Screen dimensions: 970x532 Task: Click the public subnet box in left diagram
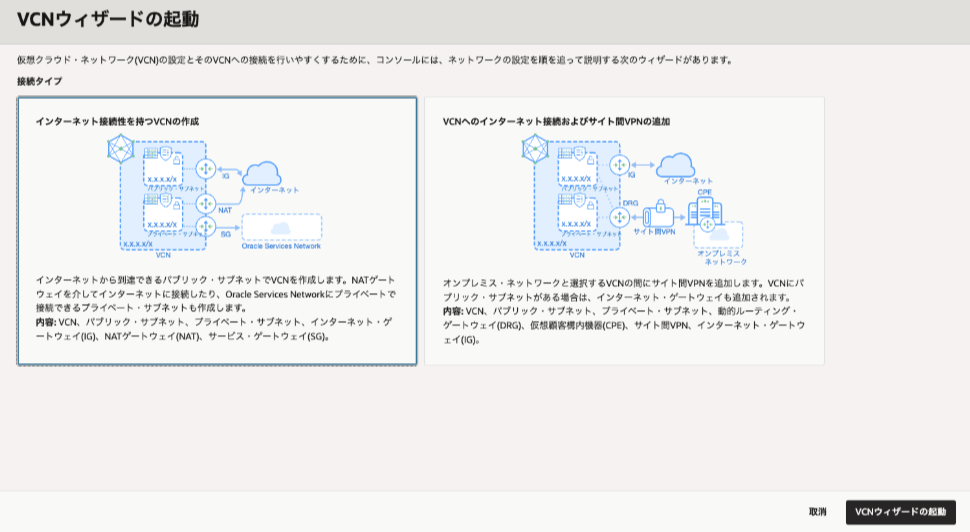(x=163, y=168)
